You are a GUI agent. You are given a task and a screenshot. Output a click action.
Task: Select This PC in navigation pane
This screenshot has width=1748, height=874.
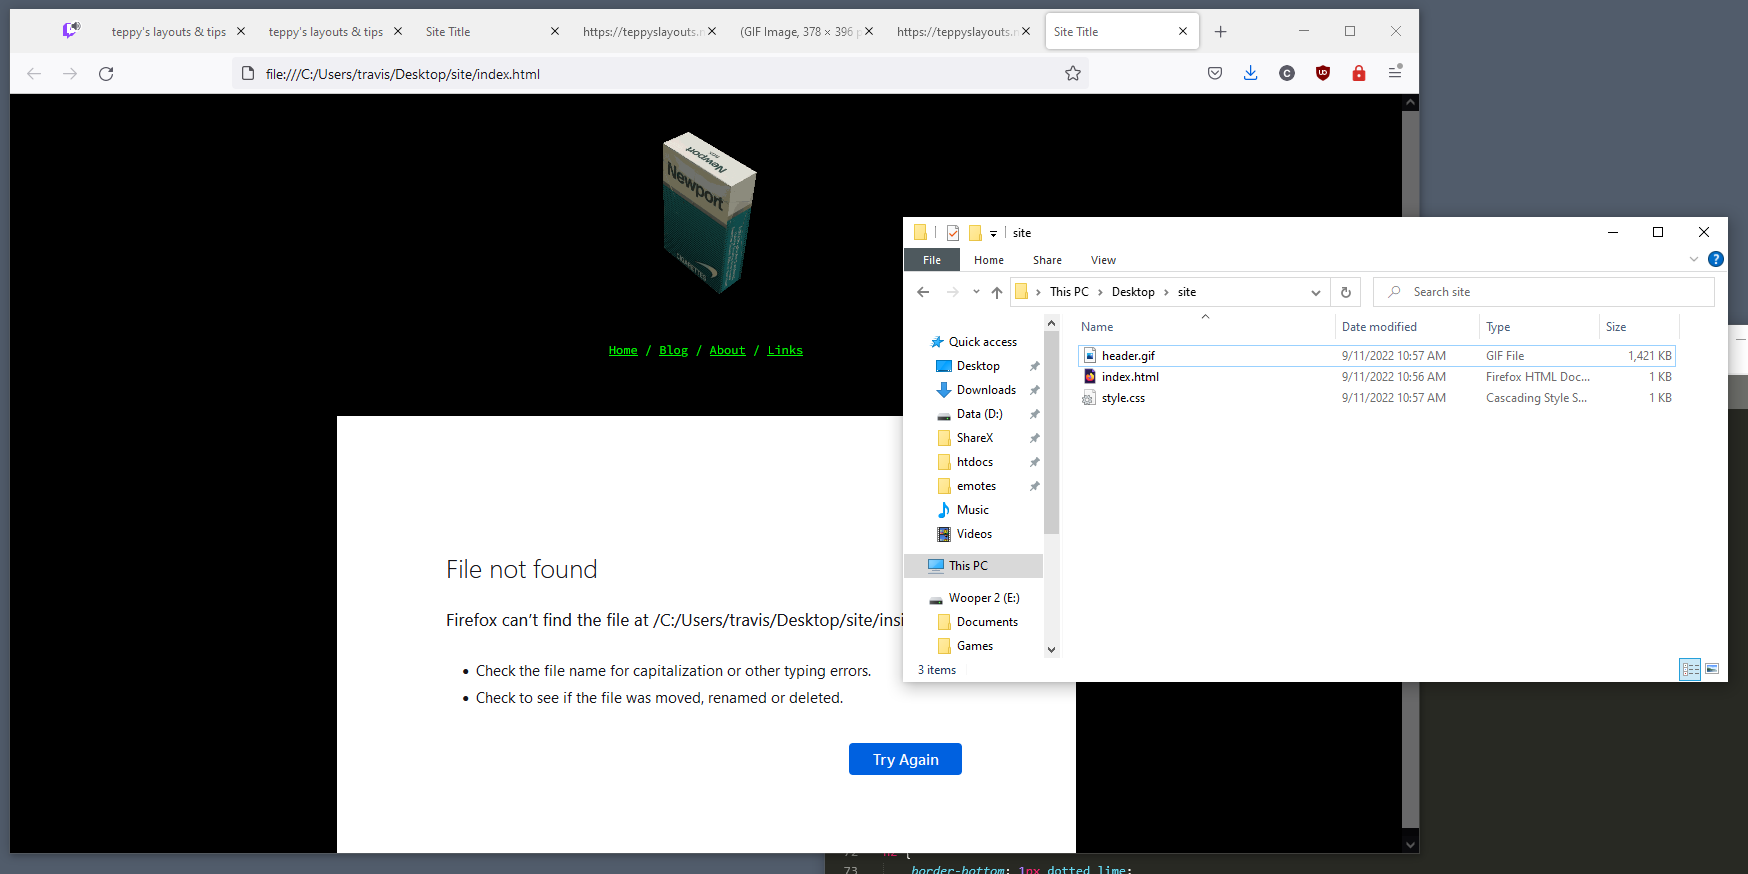tap(973, 566)
